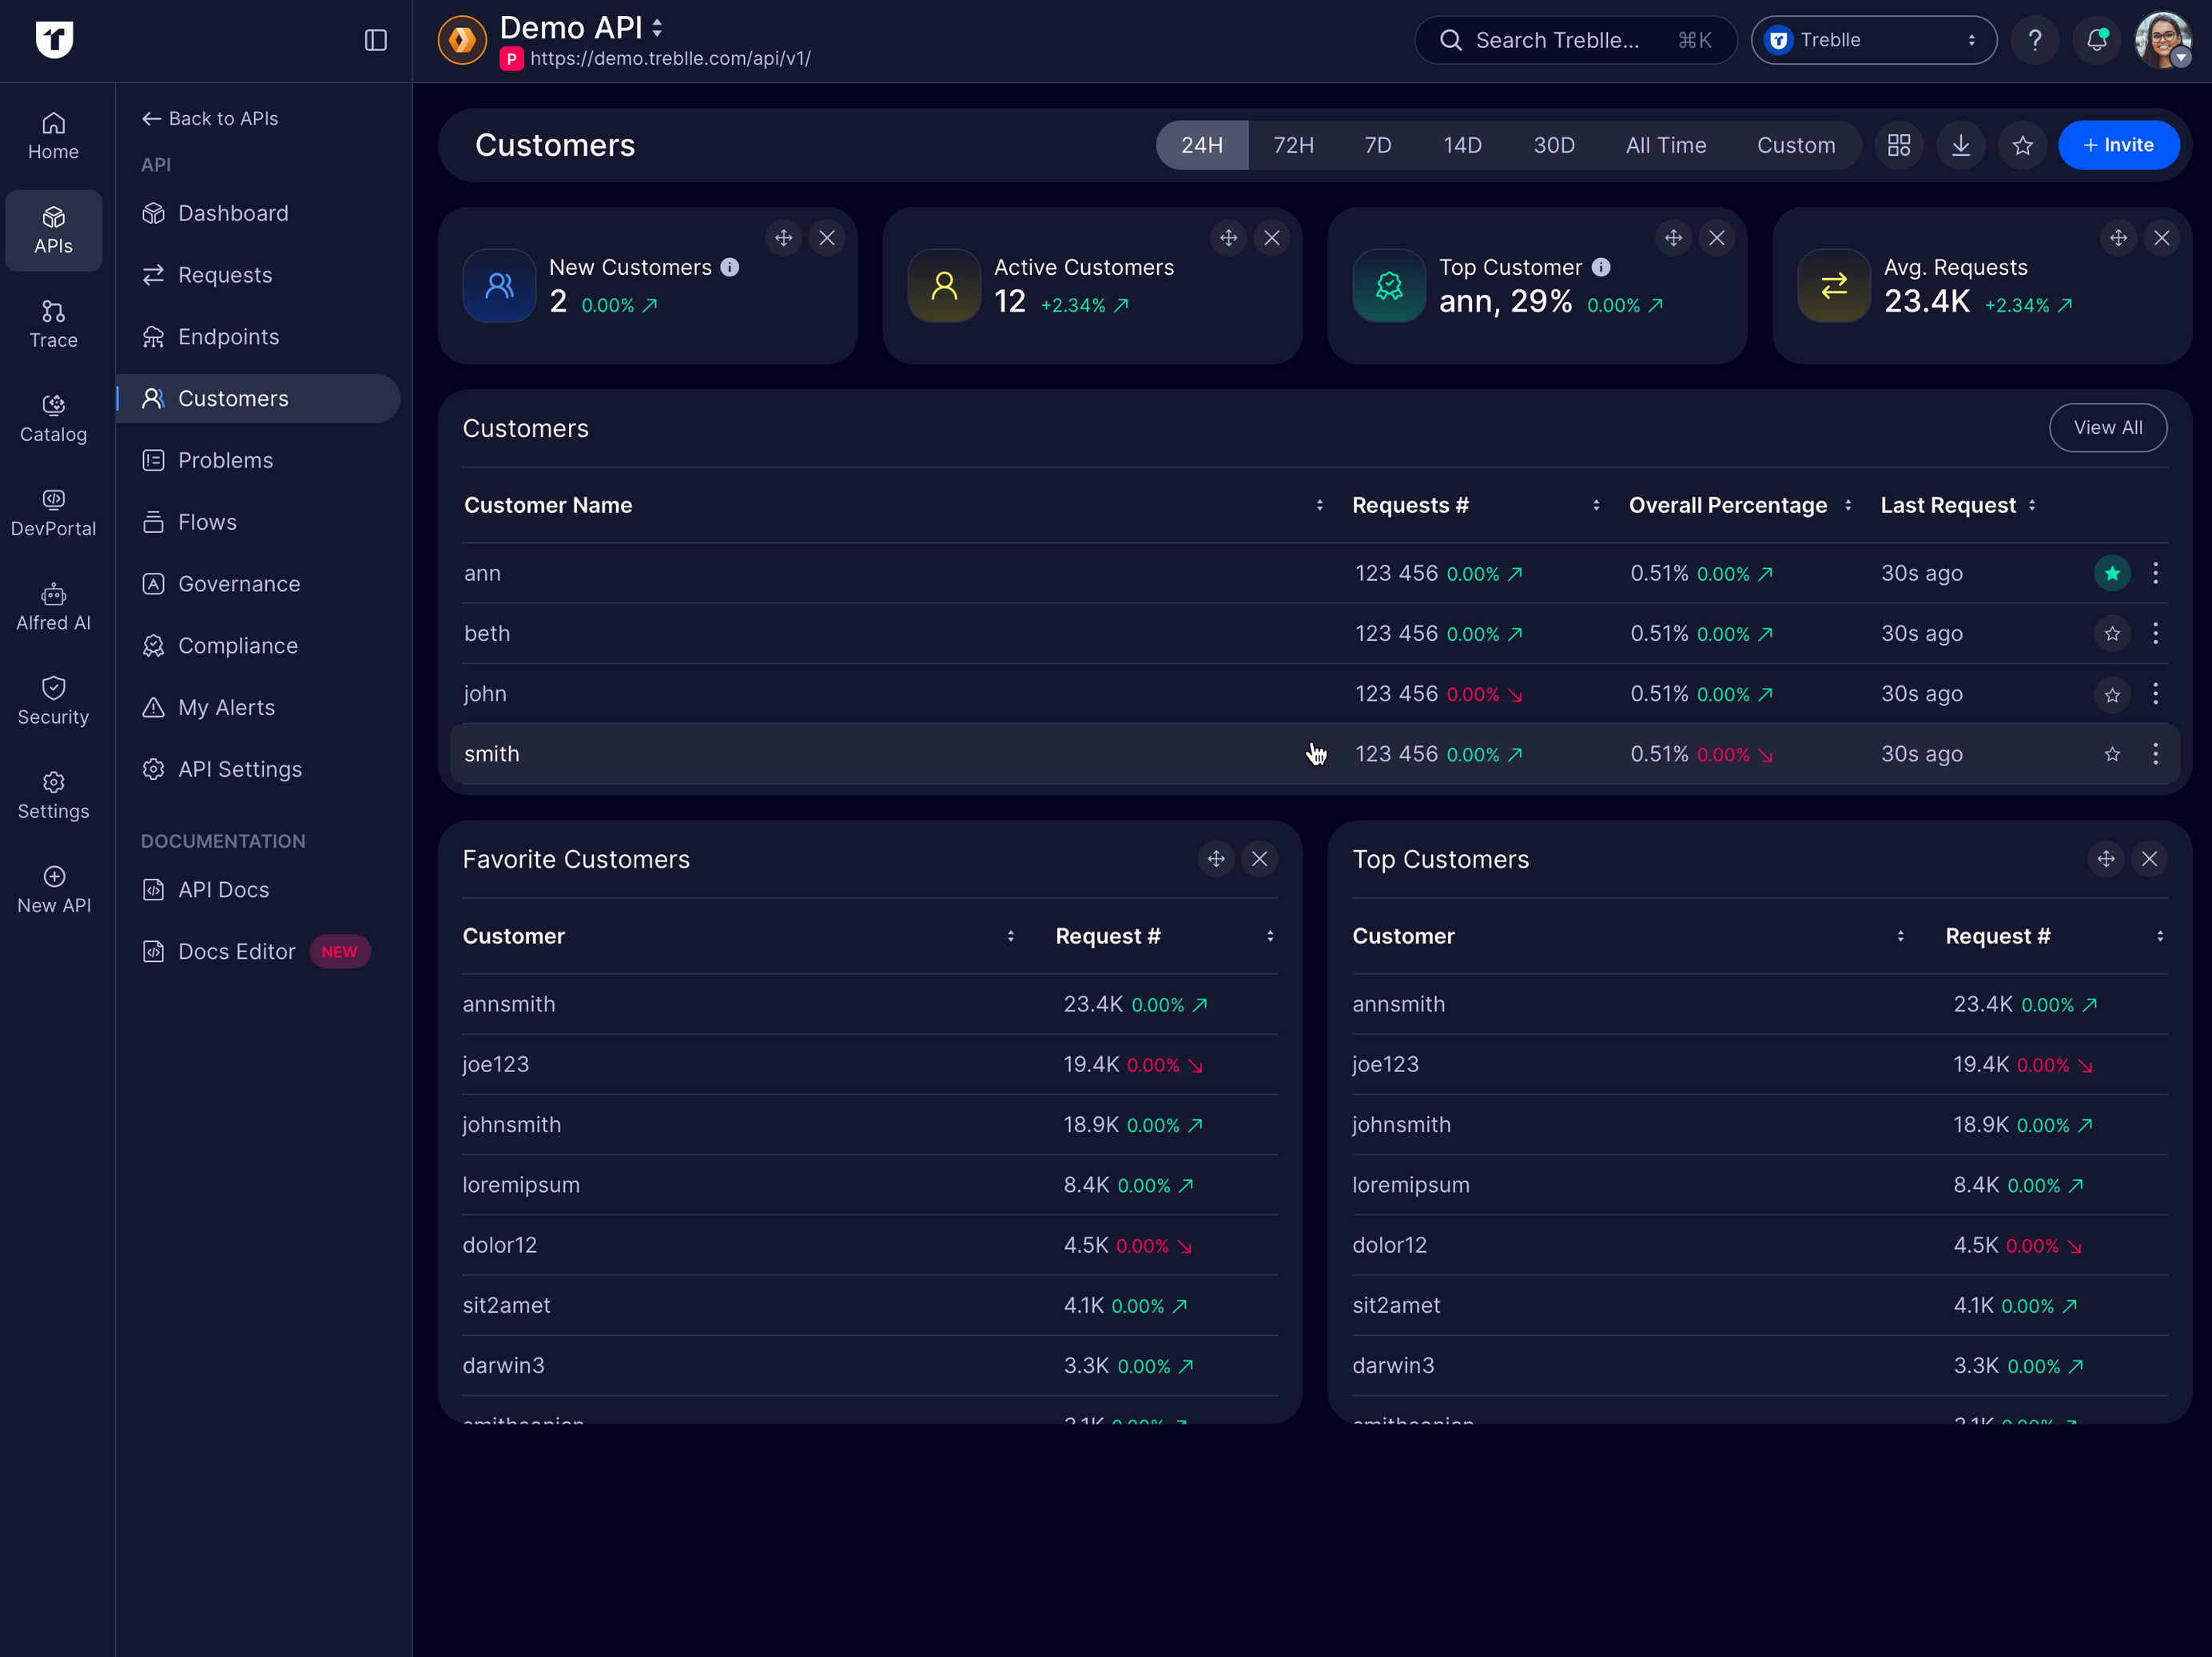This screenshot has width=2212, height=1657.
Task: Open john row three-dot options menu
Action: coord(2155,693)
